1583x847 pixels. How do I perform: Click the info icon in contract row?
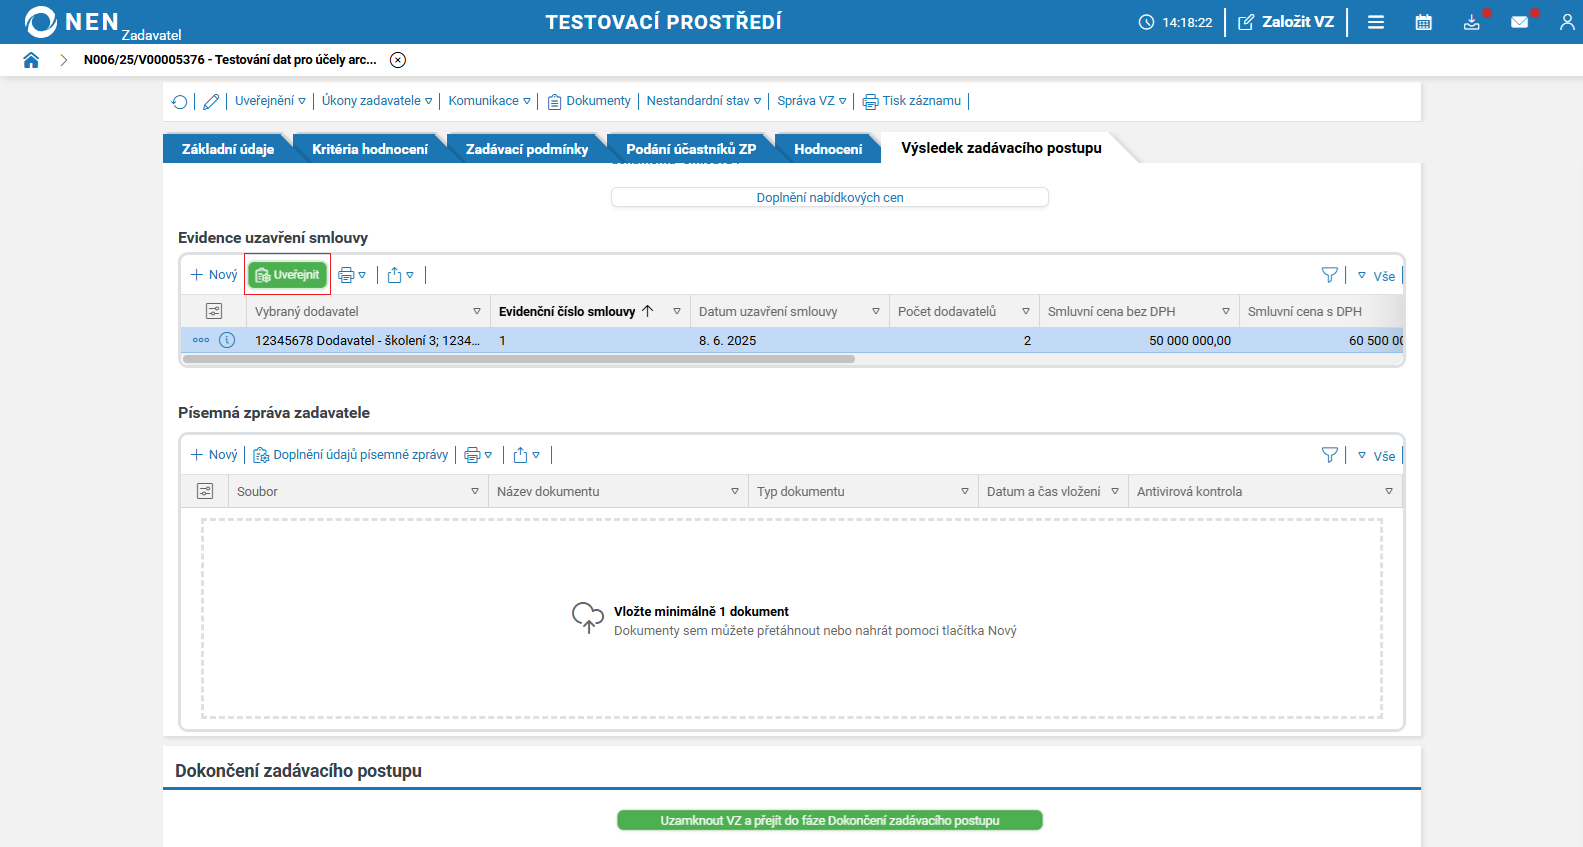point(227,340)
